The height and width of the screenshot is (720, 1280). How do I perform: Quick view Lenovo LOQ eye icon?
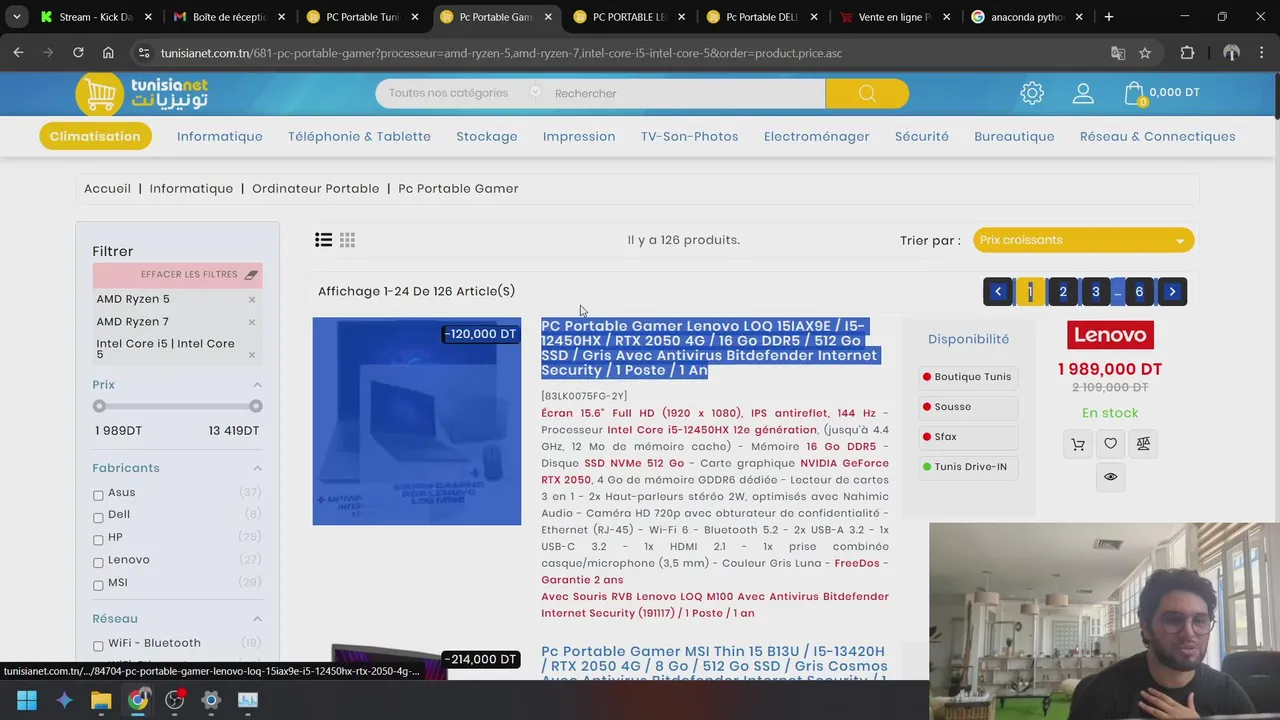click(1110, 477)
